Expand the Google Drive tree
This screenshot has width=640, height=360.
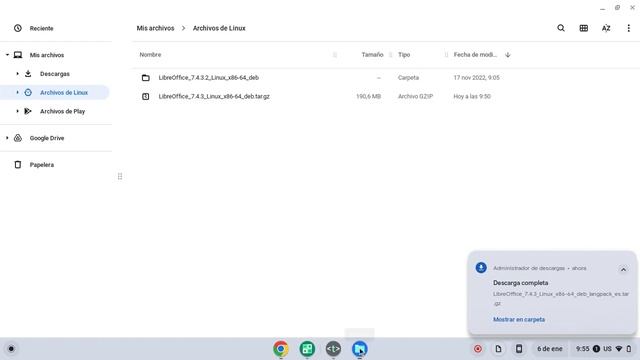tap(7, 138)
